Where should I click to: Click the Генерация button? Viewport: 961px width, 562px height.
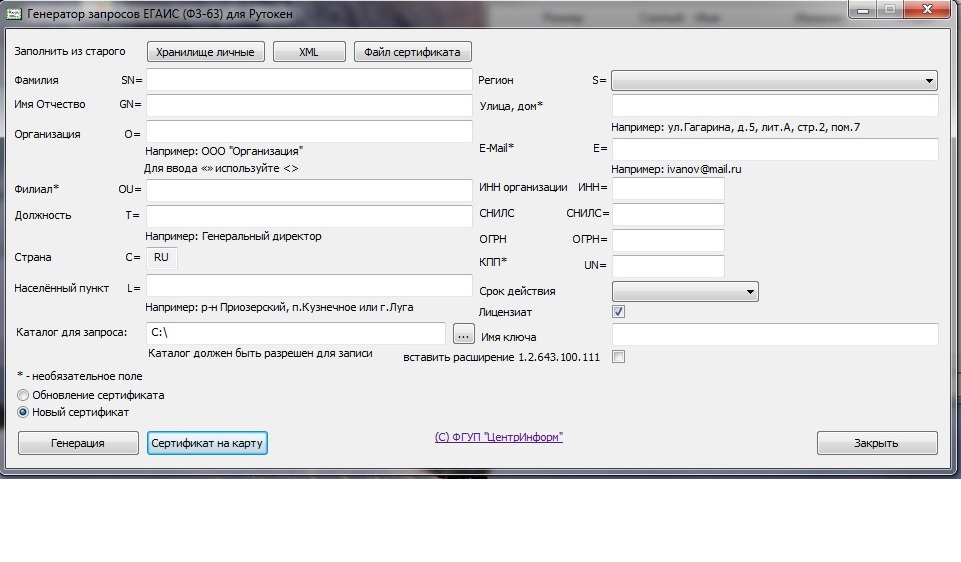click(77, 443)
